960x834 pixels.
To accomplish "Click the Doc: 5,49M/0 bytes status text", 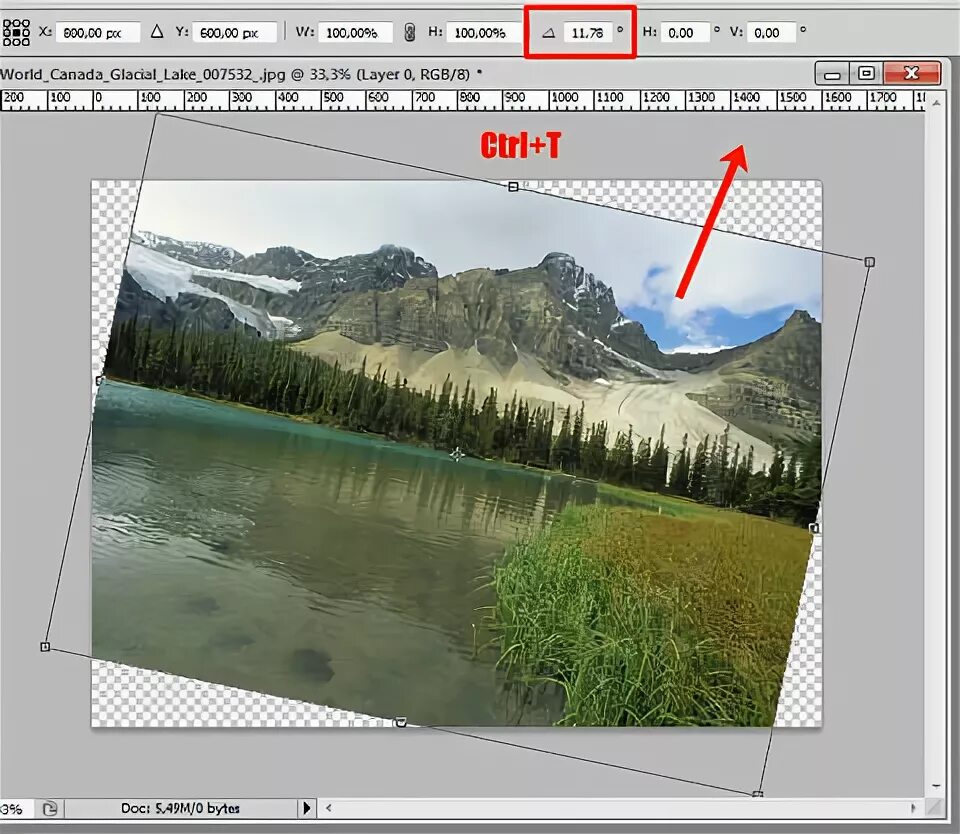I will pyautogui.click(x=180, y=808).
